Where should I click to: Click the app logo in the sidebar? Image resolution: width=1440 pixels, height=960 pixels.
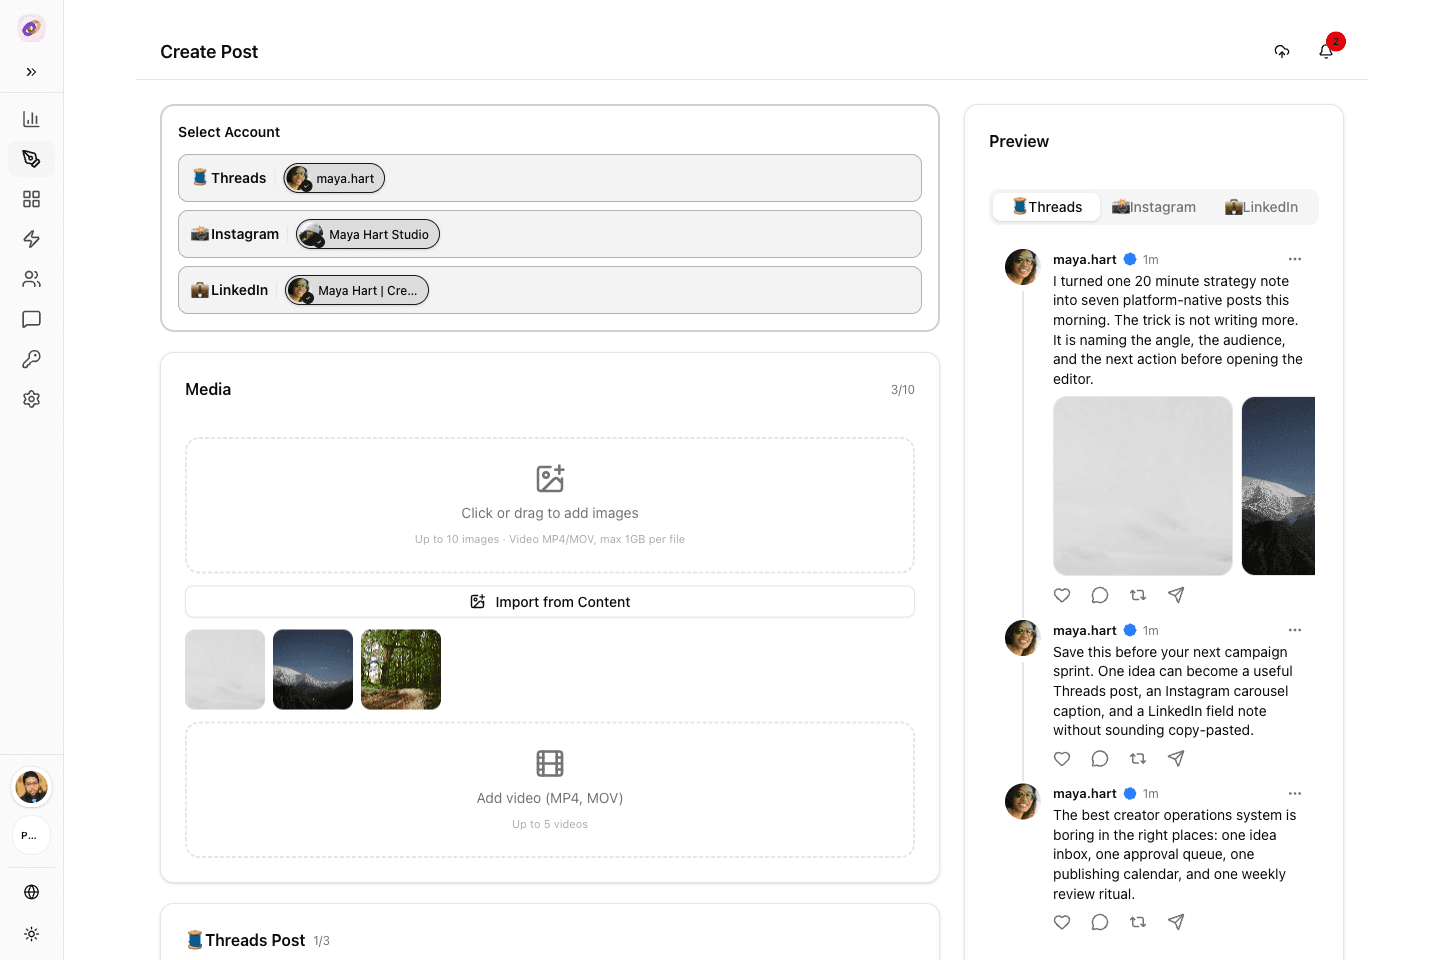31,28
